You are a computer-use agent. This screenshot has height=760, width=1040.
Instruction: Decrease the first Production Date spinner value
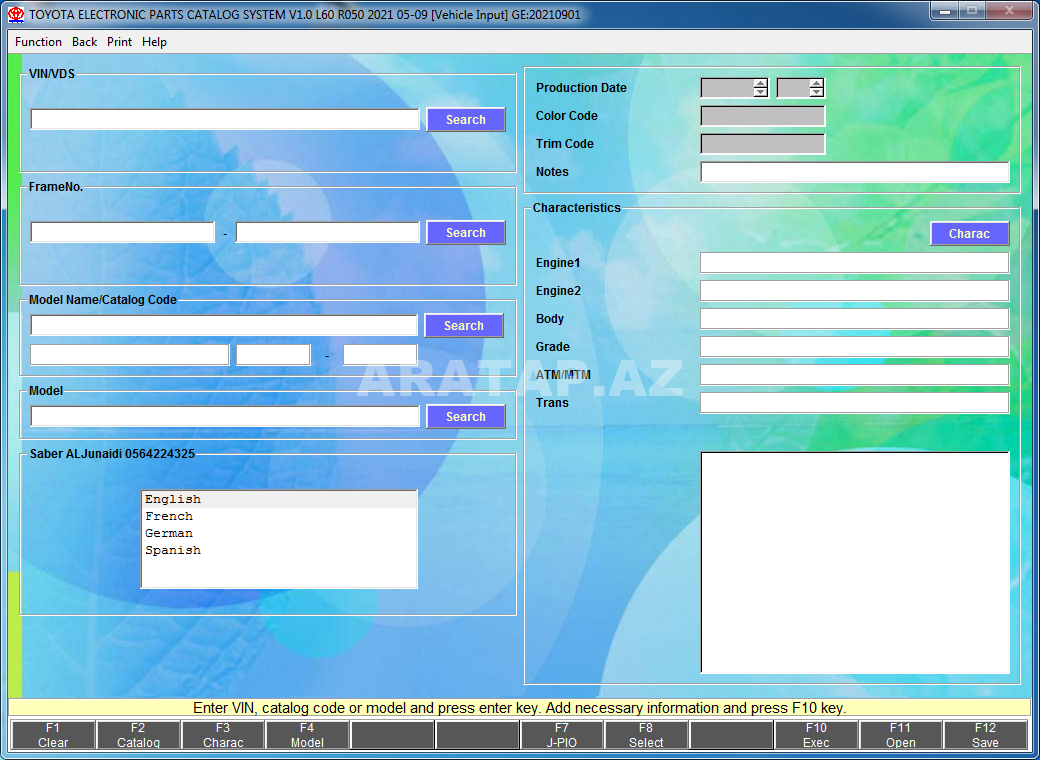pos(760,92)
